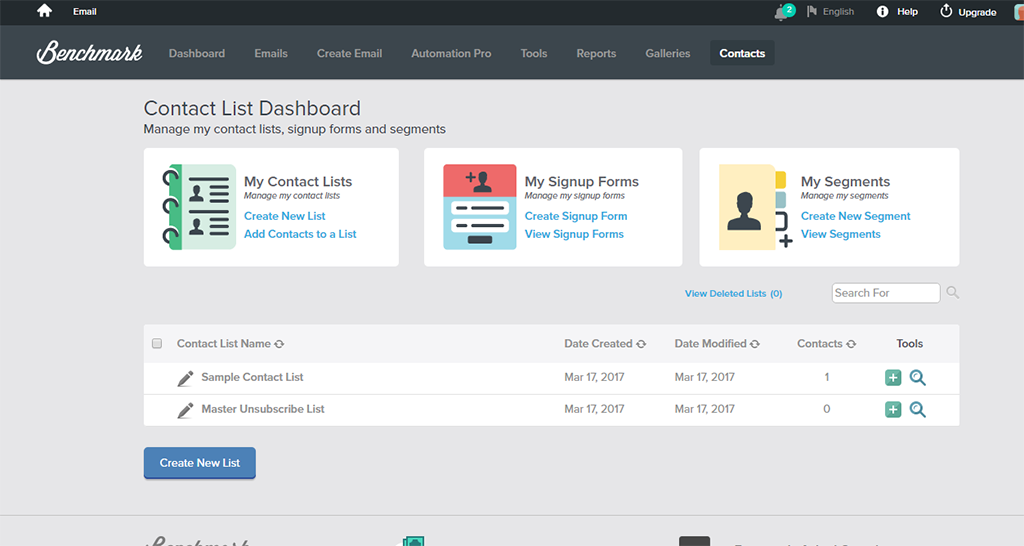Click the Upgrade link
This screenshot has height=546, width=1024.
click(977, 12)
